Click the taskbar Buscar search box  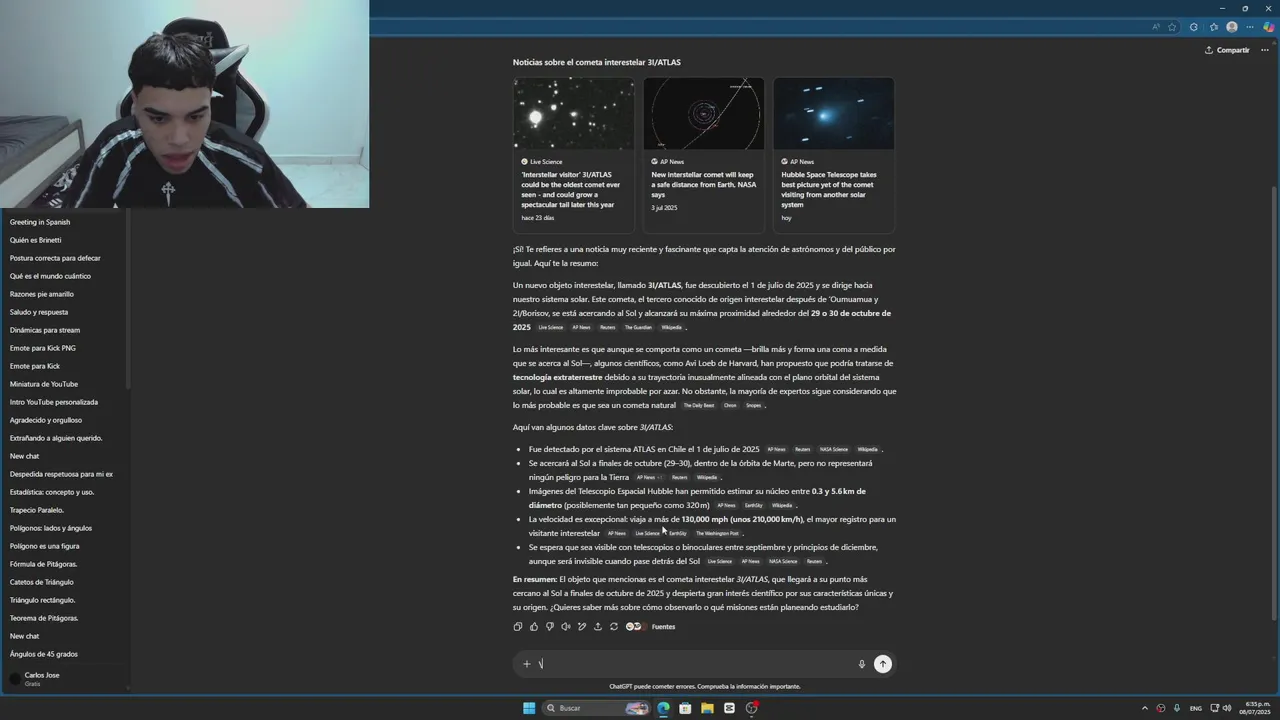point(596,708)
